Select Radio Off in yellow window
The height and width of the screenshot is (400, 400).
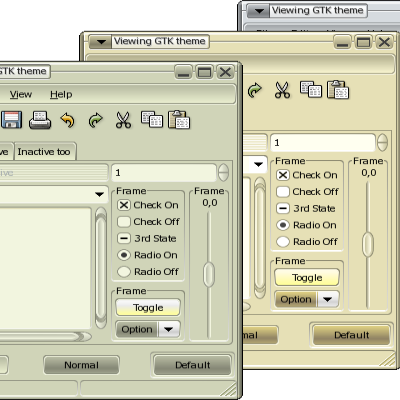pyautogui.click(x=283, y=242)
